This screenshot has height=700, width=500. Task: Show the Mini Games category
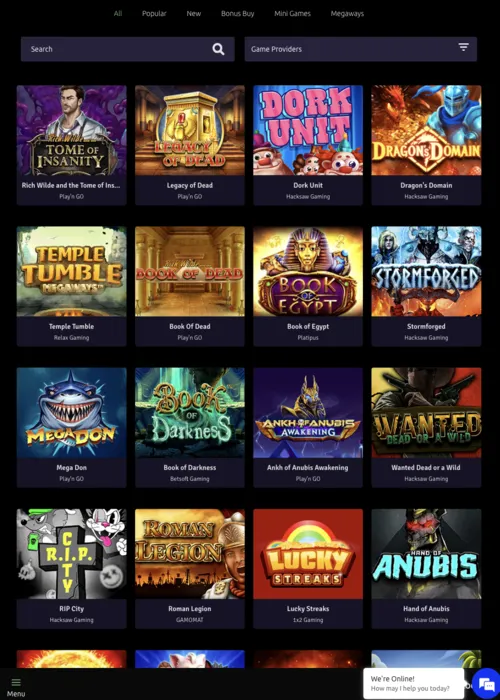292,13
